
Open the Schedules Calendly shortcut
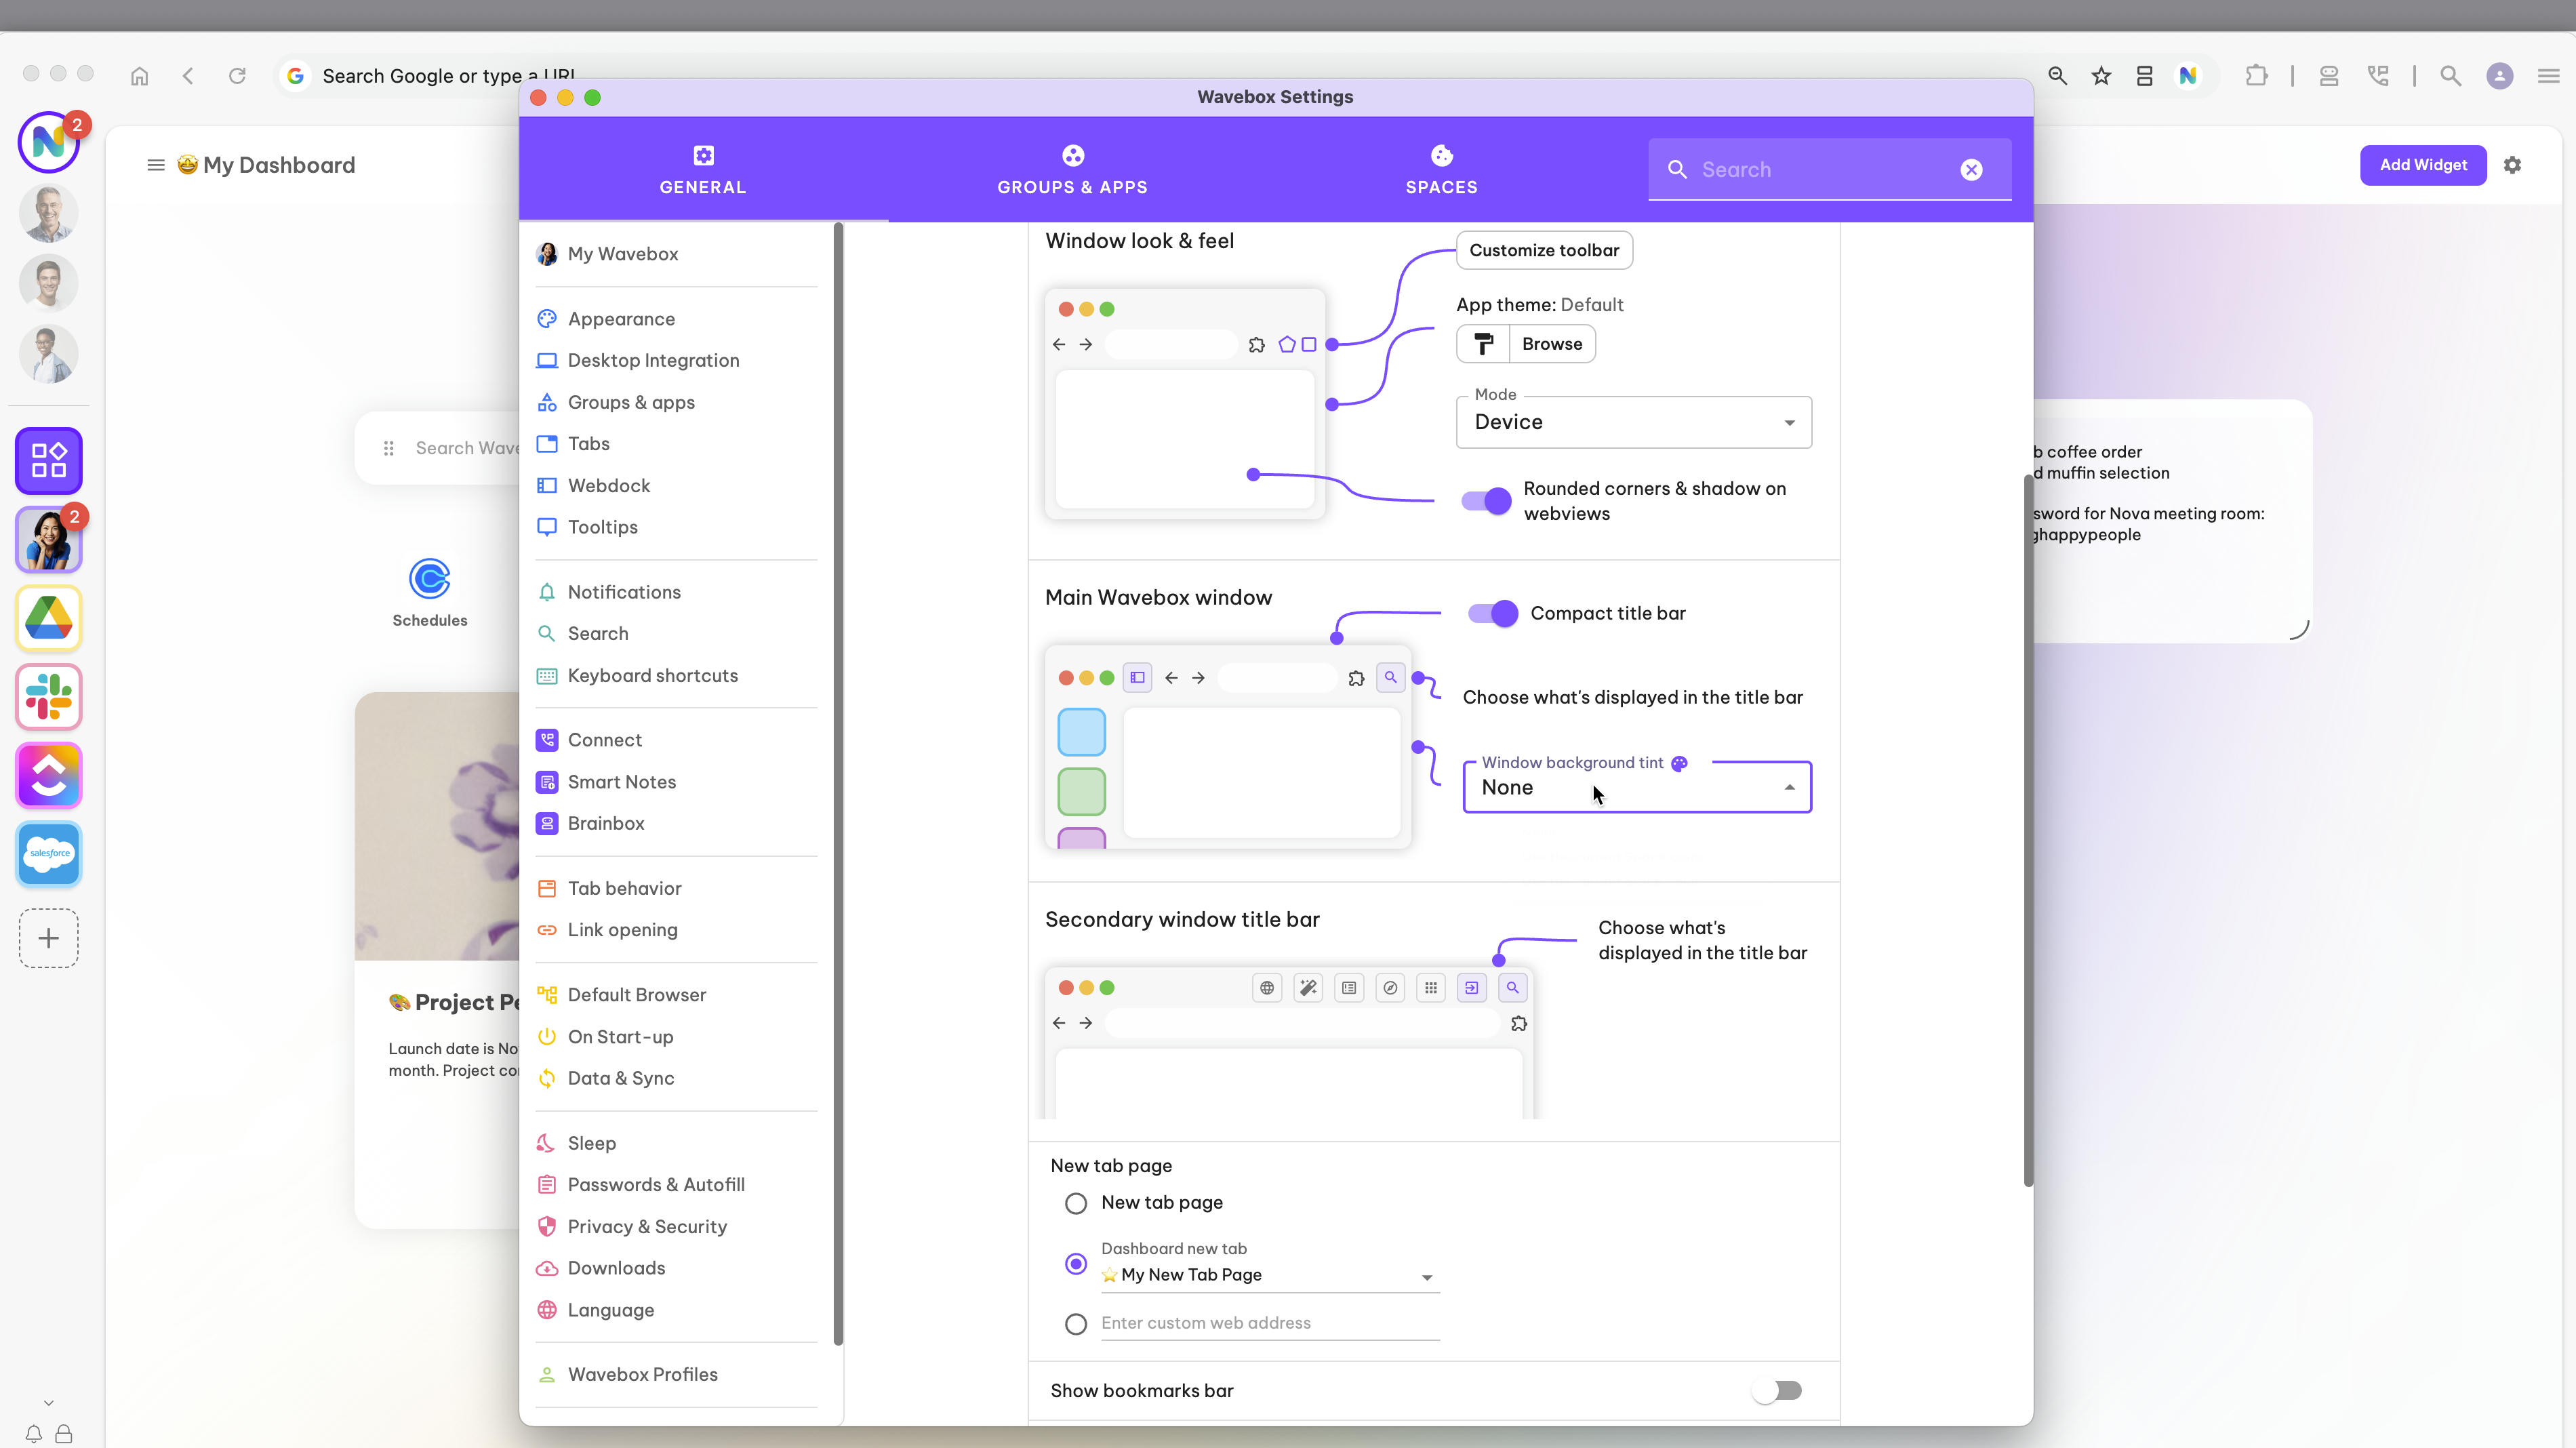[x=430, y=593]
